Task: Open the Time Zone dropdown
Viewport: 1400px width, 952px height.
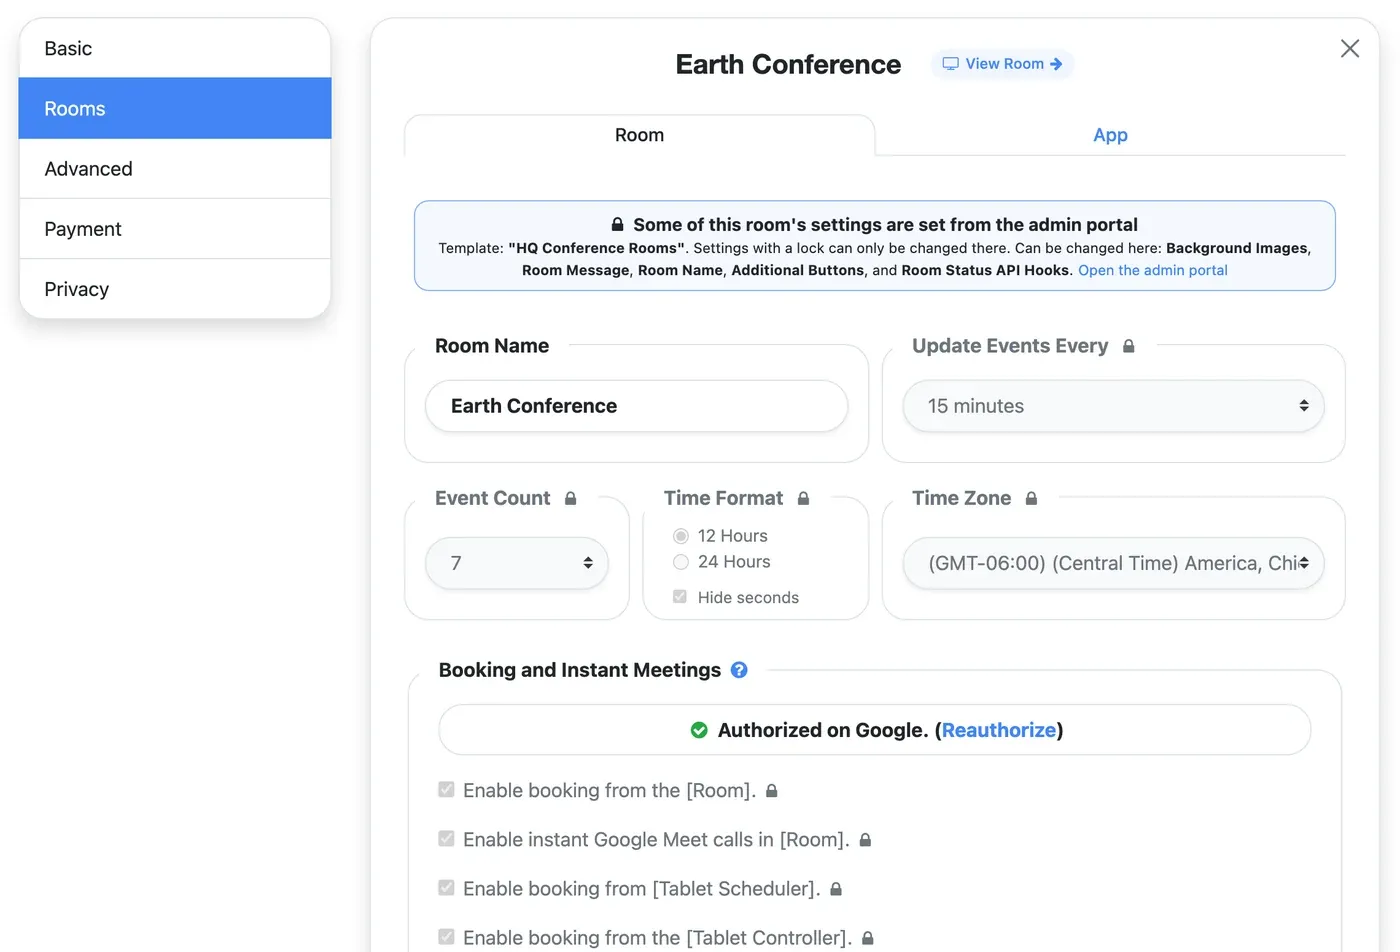Action: point(1113,563)
